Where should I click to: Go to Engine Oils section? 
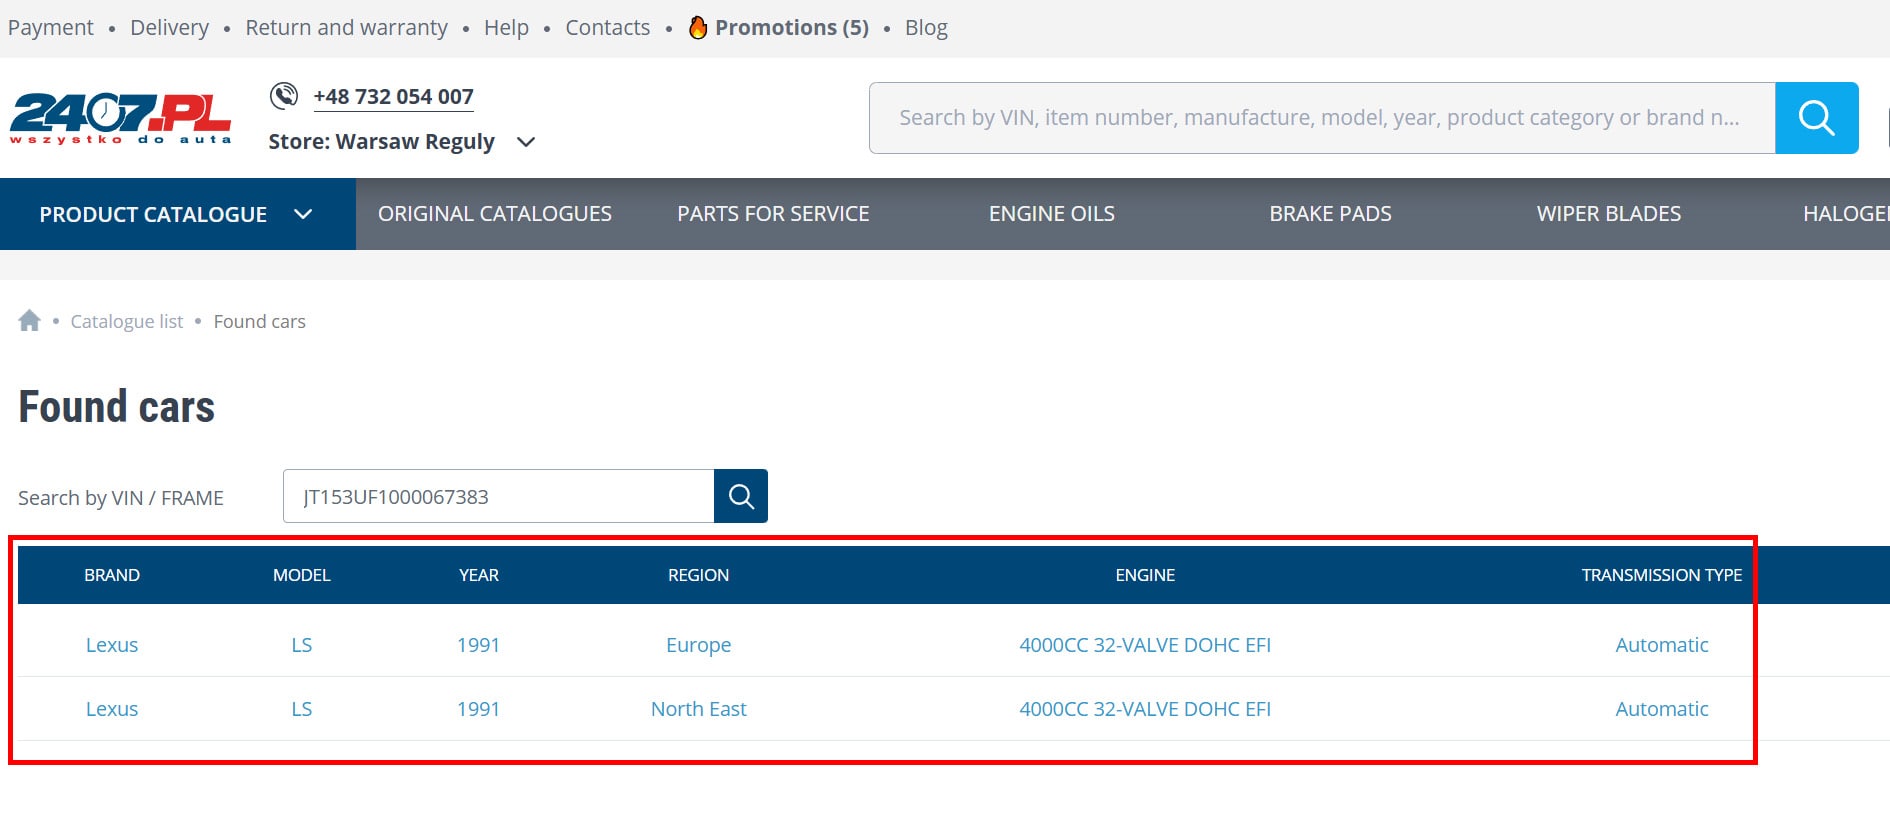coord(1052,214)
